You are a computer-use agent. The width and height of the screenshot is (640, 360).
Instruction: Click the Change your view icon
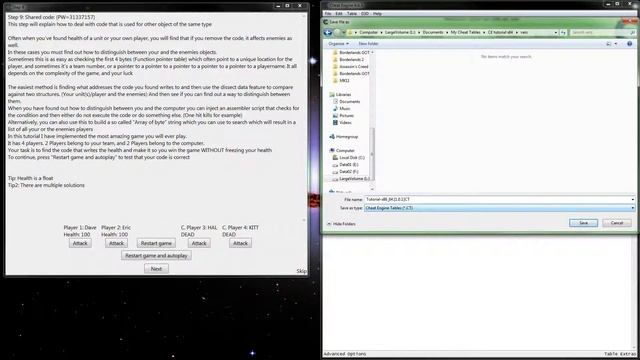click(609, 44)
